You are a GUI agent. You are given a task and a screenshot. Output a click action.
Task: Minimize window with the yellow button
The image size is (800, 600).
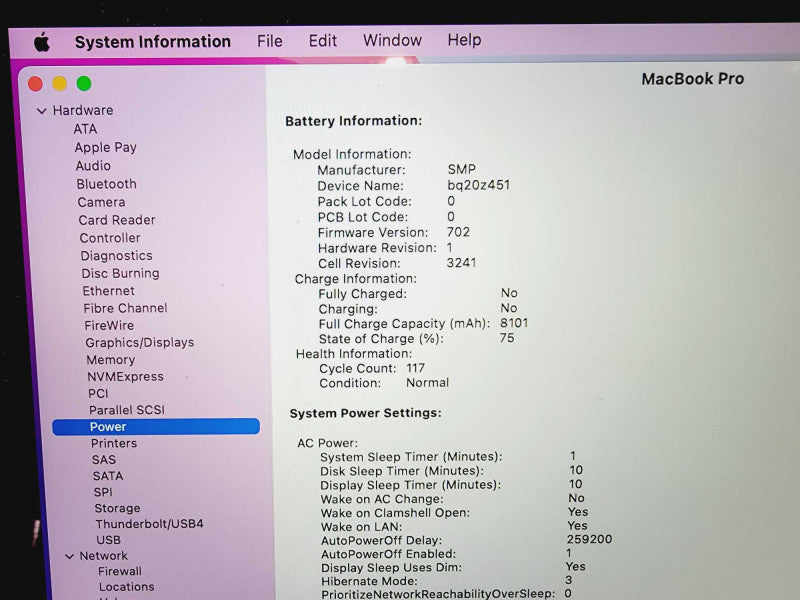point(60,83)
